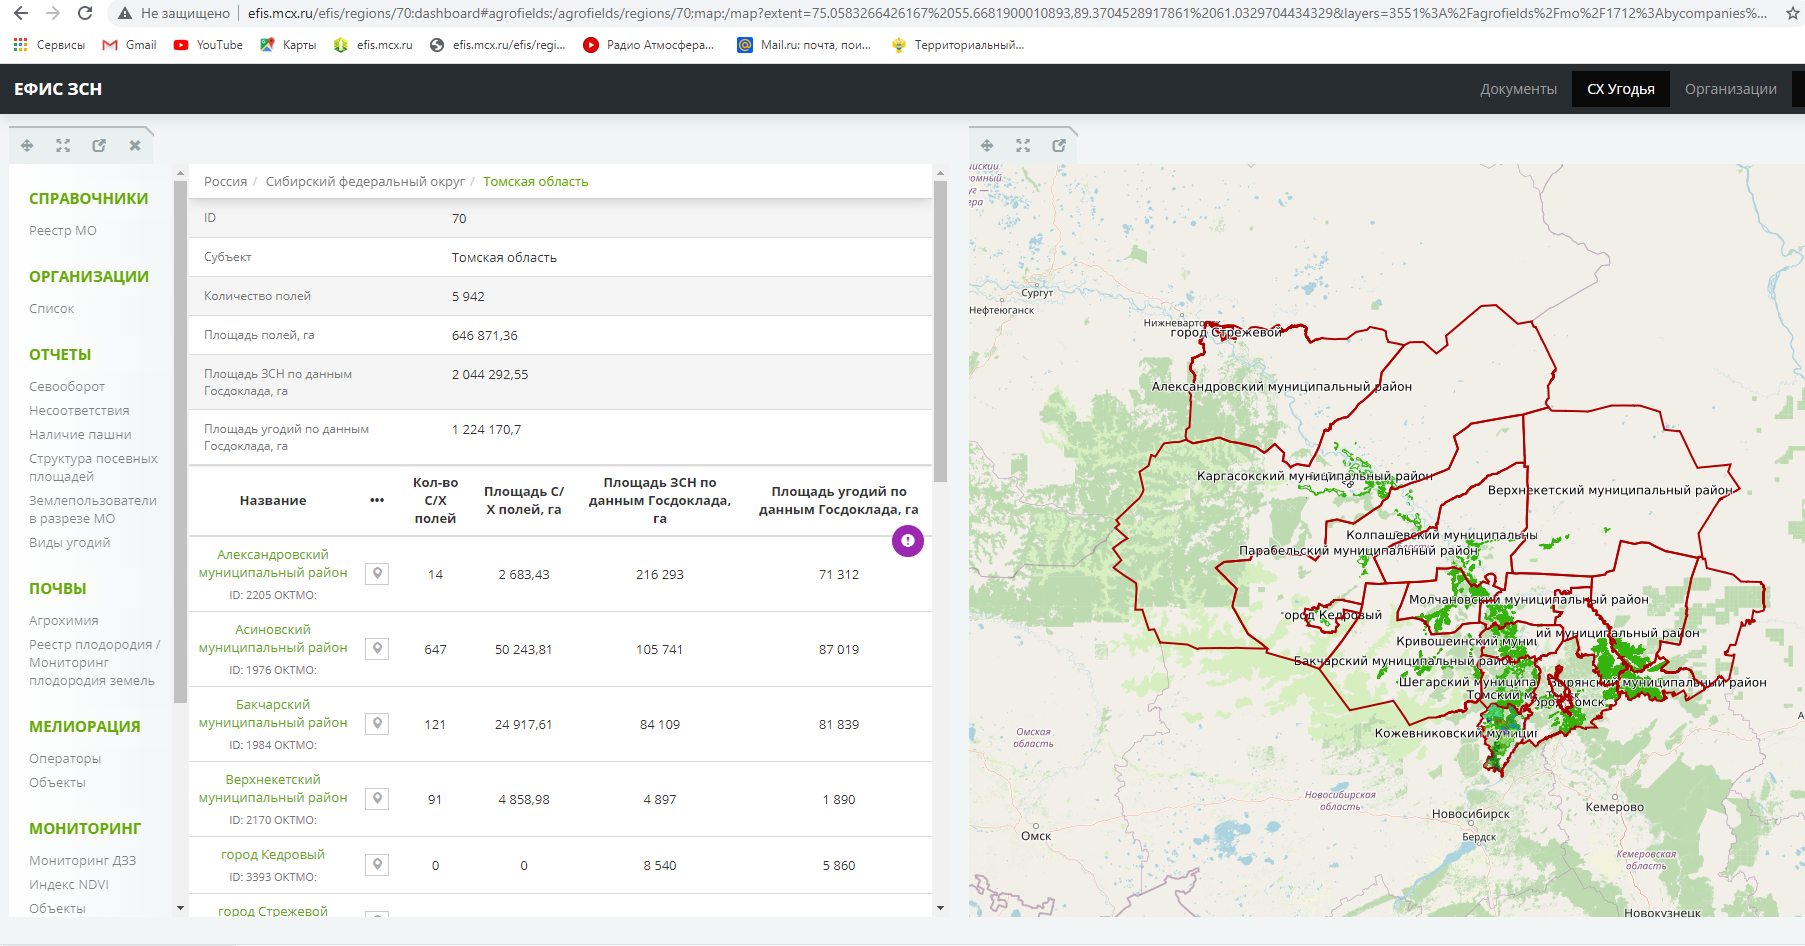Click map pin icon for Бакчарский район

(377, 724)
